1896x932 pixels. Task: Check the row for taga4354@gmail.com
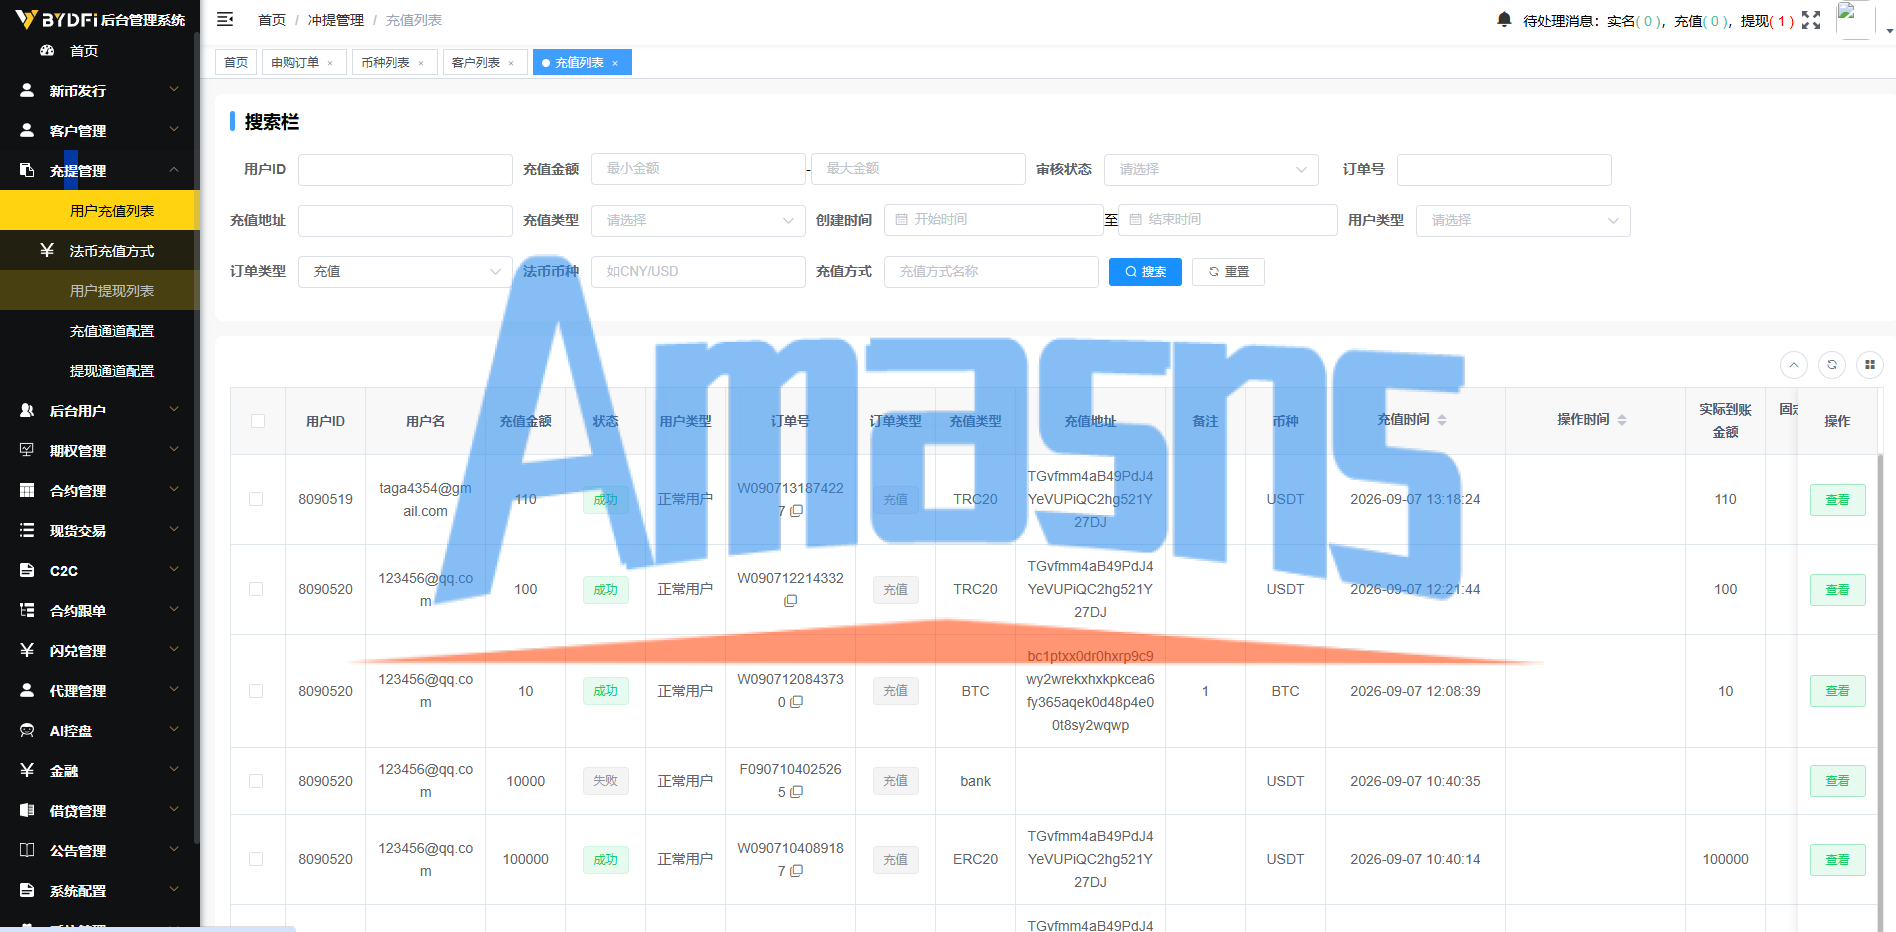click(x=256, y=499)
